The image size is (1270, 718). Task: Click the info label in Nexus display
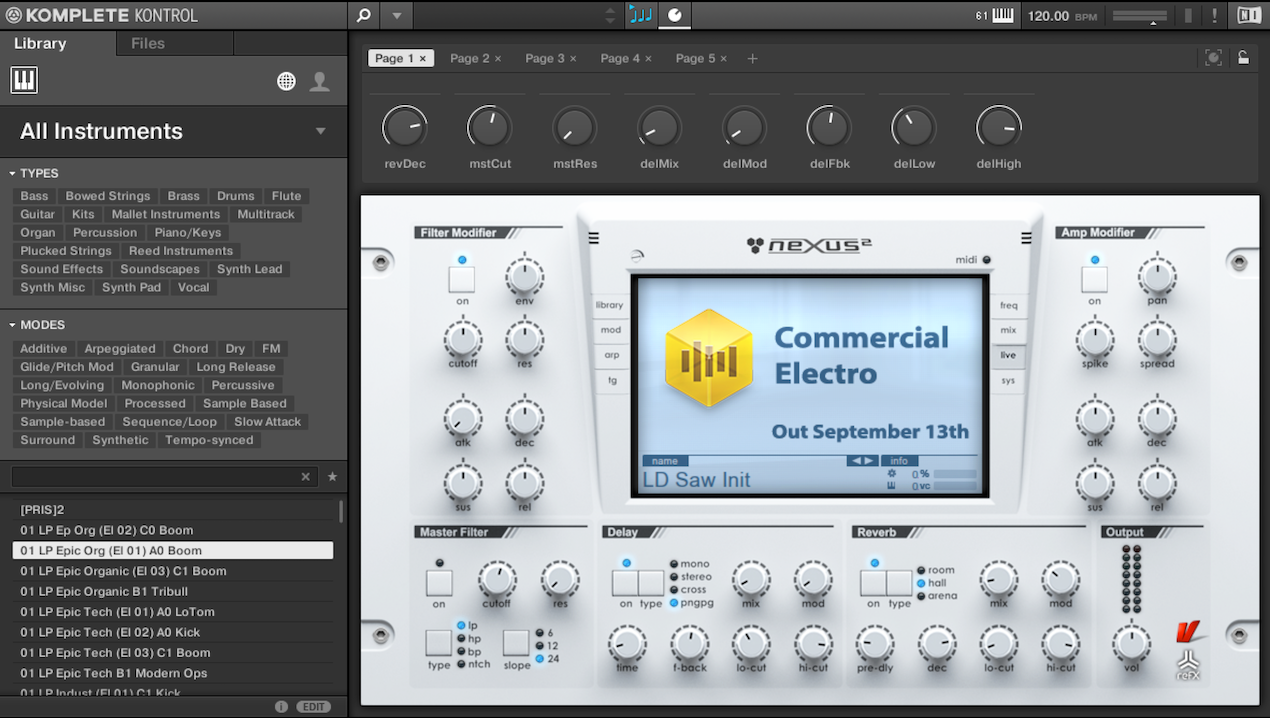[898, 461]
